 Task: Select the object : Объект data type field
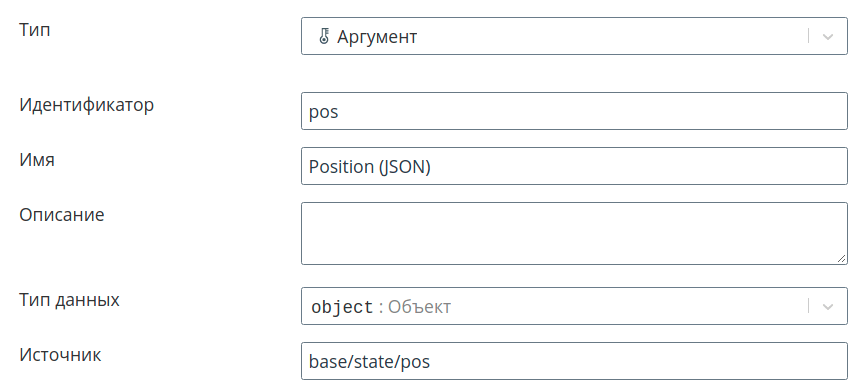tap(574, 306)
